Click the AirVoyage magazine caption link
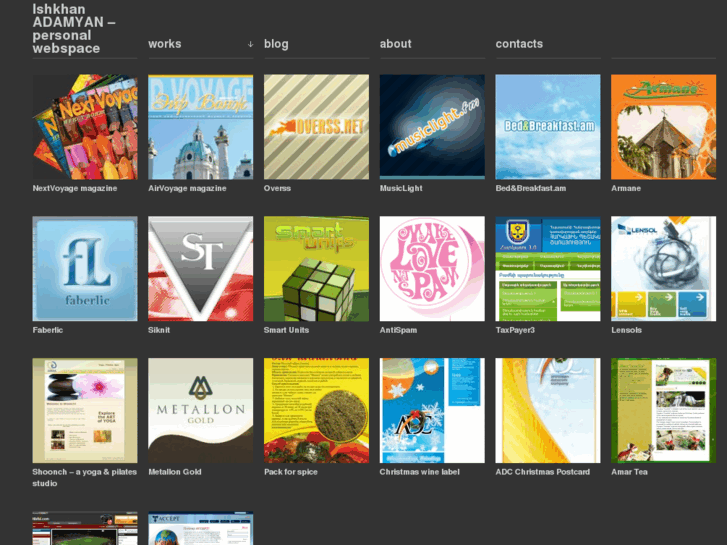Viewport: 727px width, 545px height. point(187,188)
